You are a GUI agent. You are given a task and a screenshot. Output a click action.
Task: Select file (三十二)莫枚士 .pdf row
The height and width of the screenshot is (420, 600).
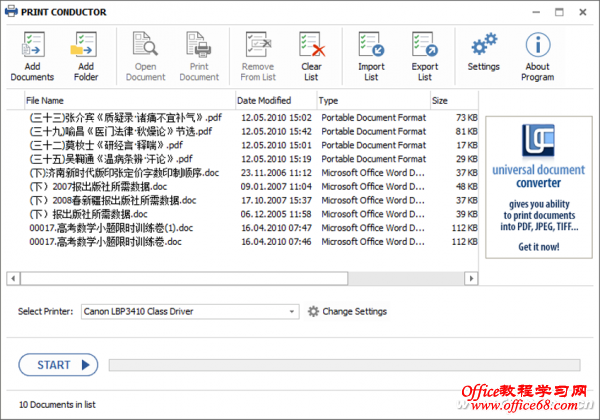point(242,145)
